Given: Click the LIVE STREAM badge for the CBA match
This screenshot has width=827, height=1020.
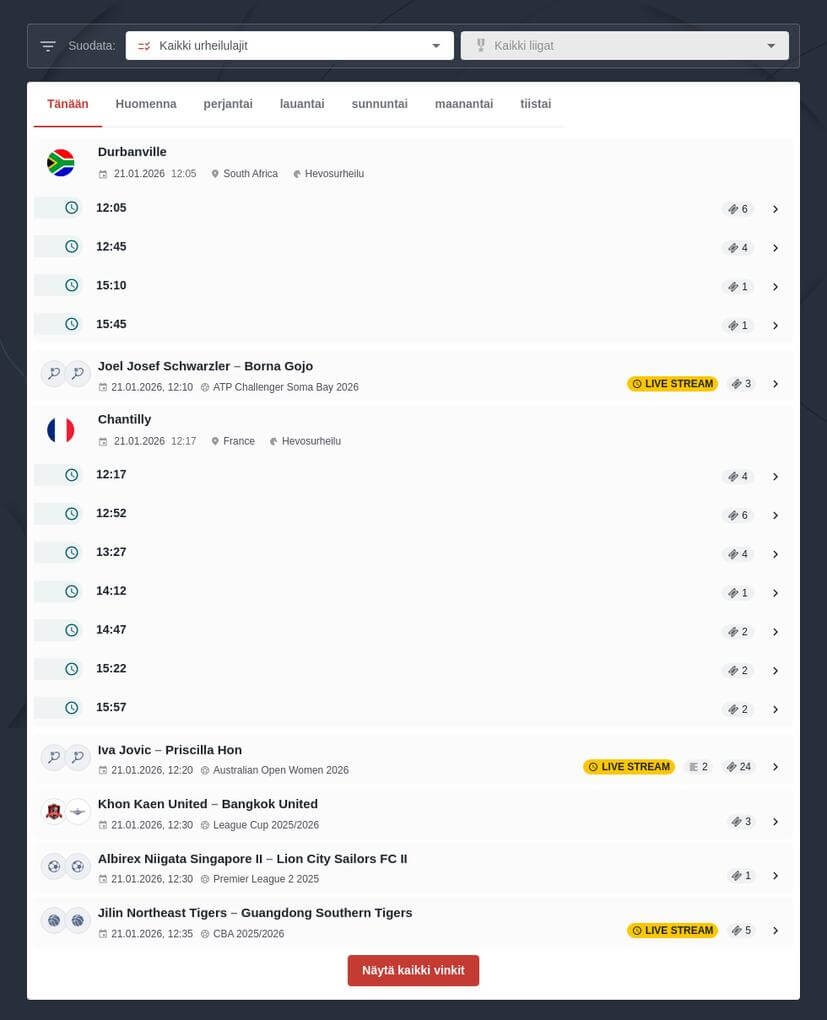Looking at the screenshot, I should (672, 930).
